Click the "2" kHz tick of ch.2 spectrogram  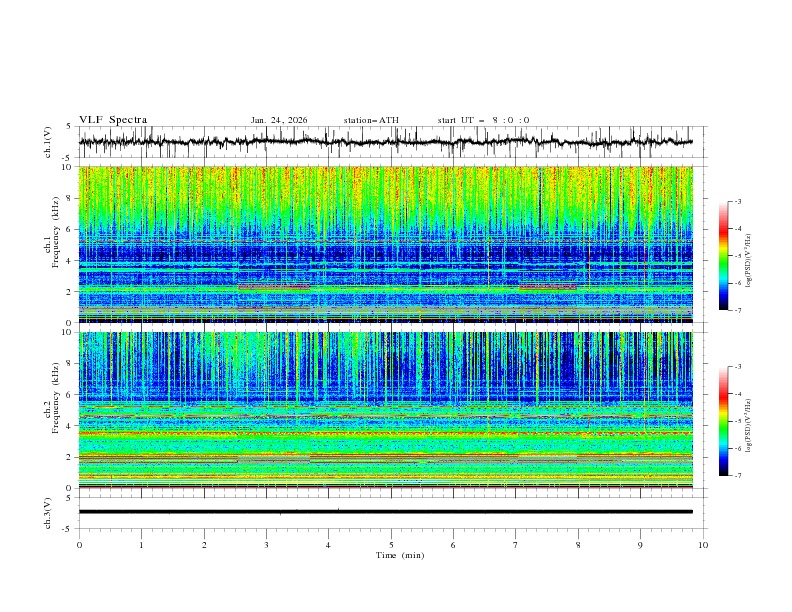click(70, 457)
